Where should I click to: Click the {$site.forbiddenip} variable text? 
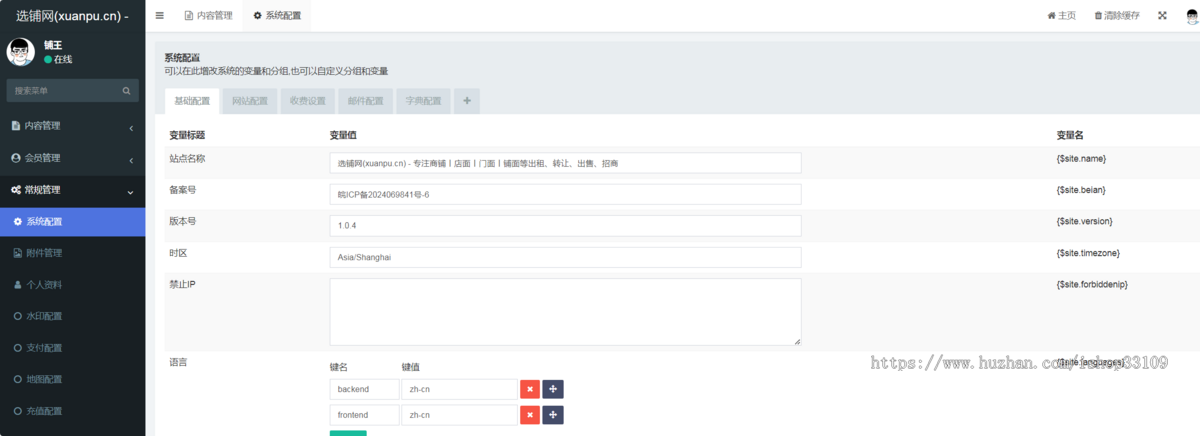tap(1092, 284)
